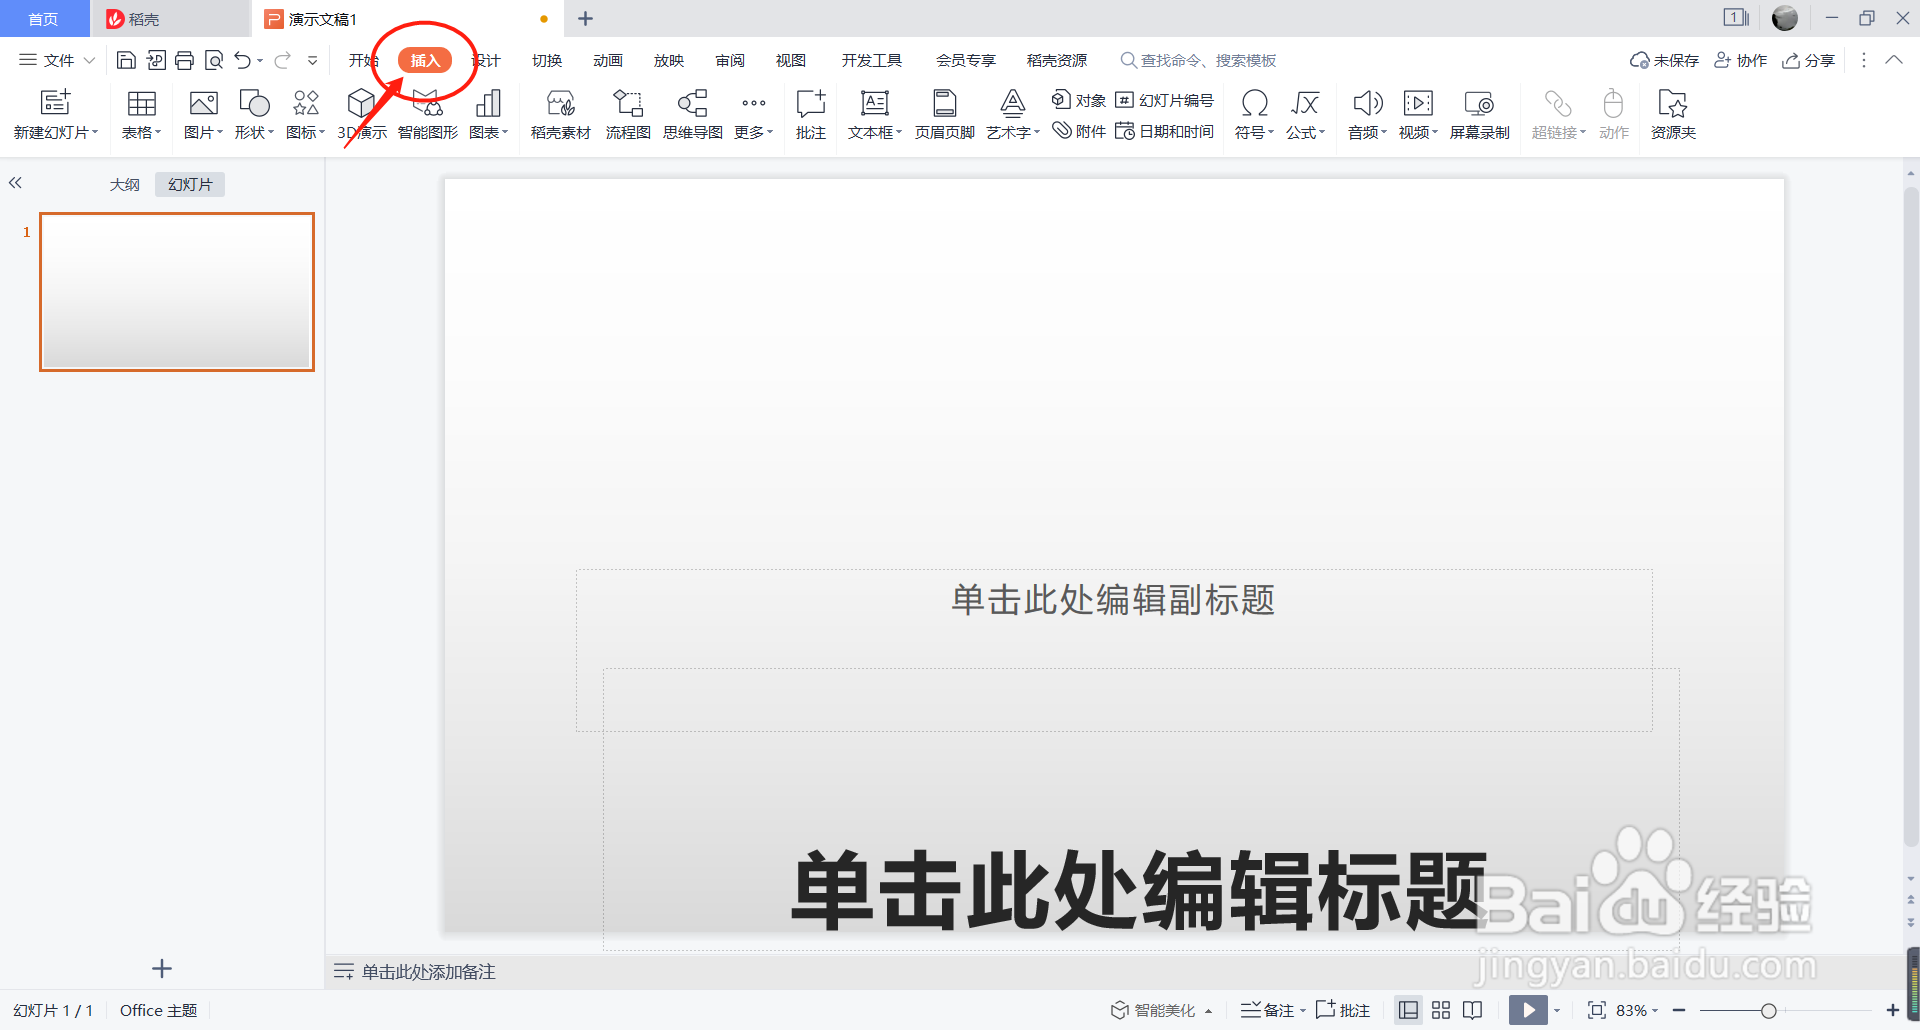Open print preview icon
This screenshot has width=1920, height=1030.
click(213, 61)
